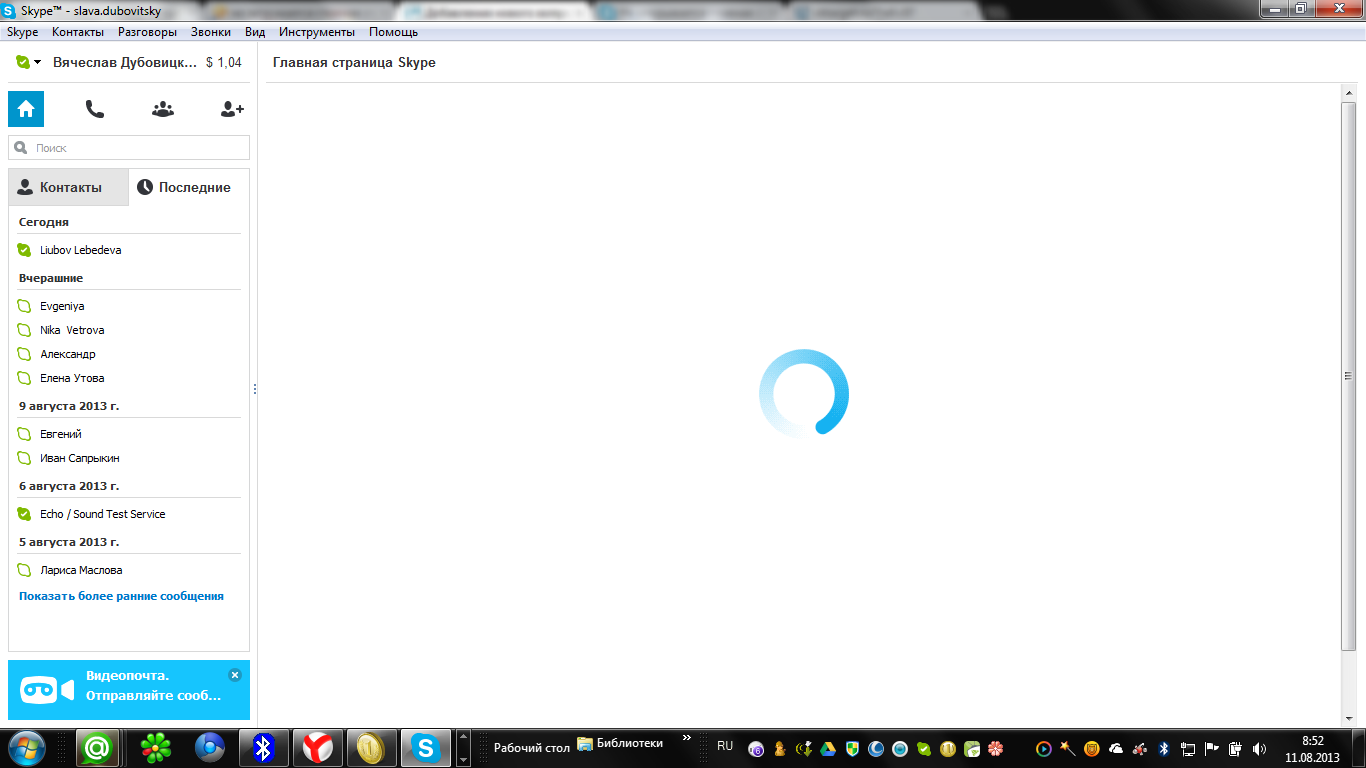The width and height of the screenshot is (1366, 768).
Task: Open the Вид menu
Action: pos(255,32)
